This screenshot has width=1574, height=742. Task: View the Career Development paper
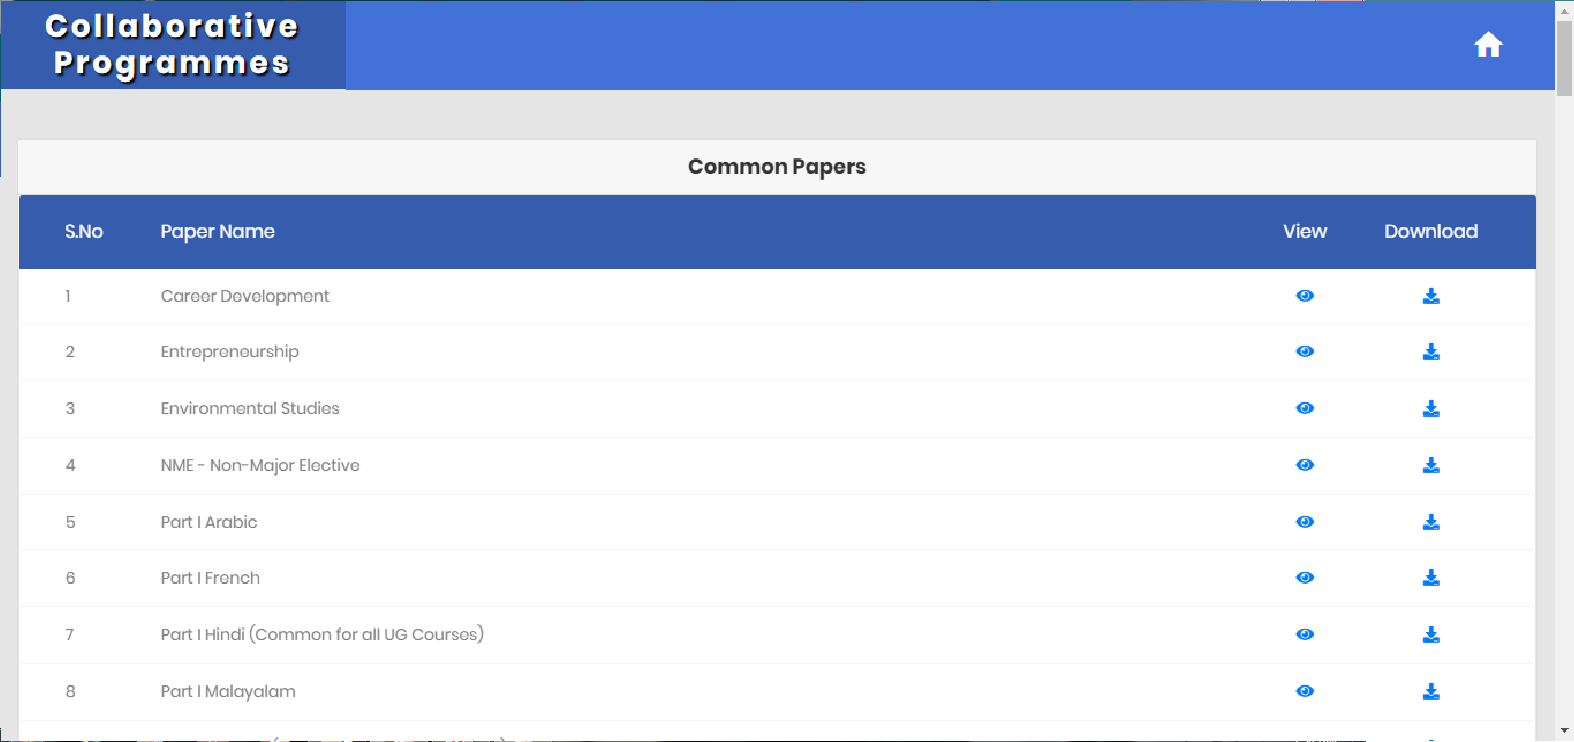point(1305,296)
